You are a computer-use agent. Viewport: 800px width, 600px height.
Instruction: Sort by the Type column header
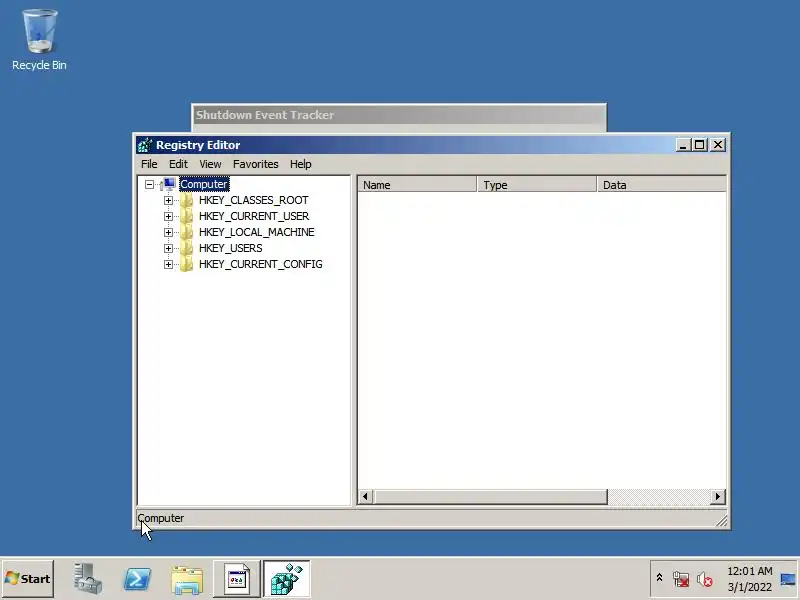536,185
